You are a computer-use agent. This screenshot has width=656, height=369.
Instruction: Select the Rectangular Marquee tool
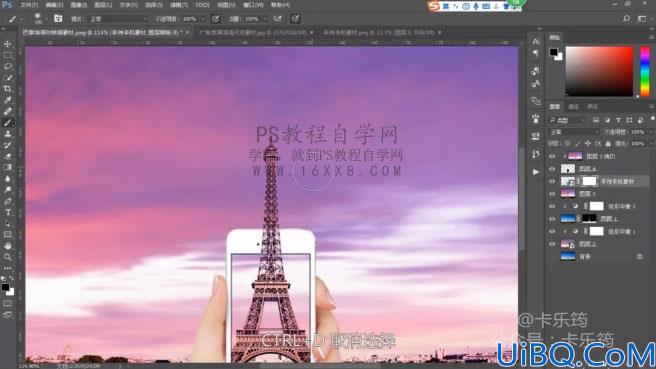pyautogui.click(x=8, y=55)
